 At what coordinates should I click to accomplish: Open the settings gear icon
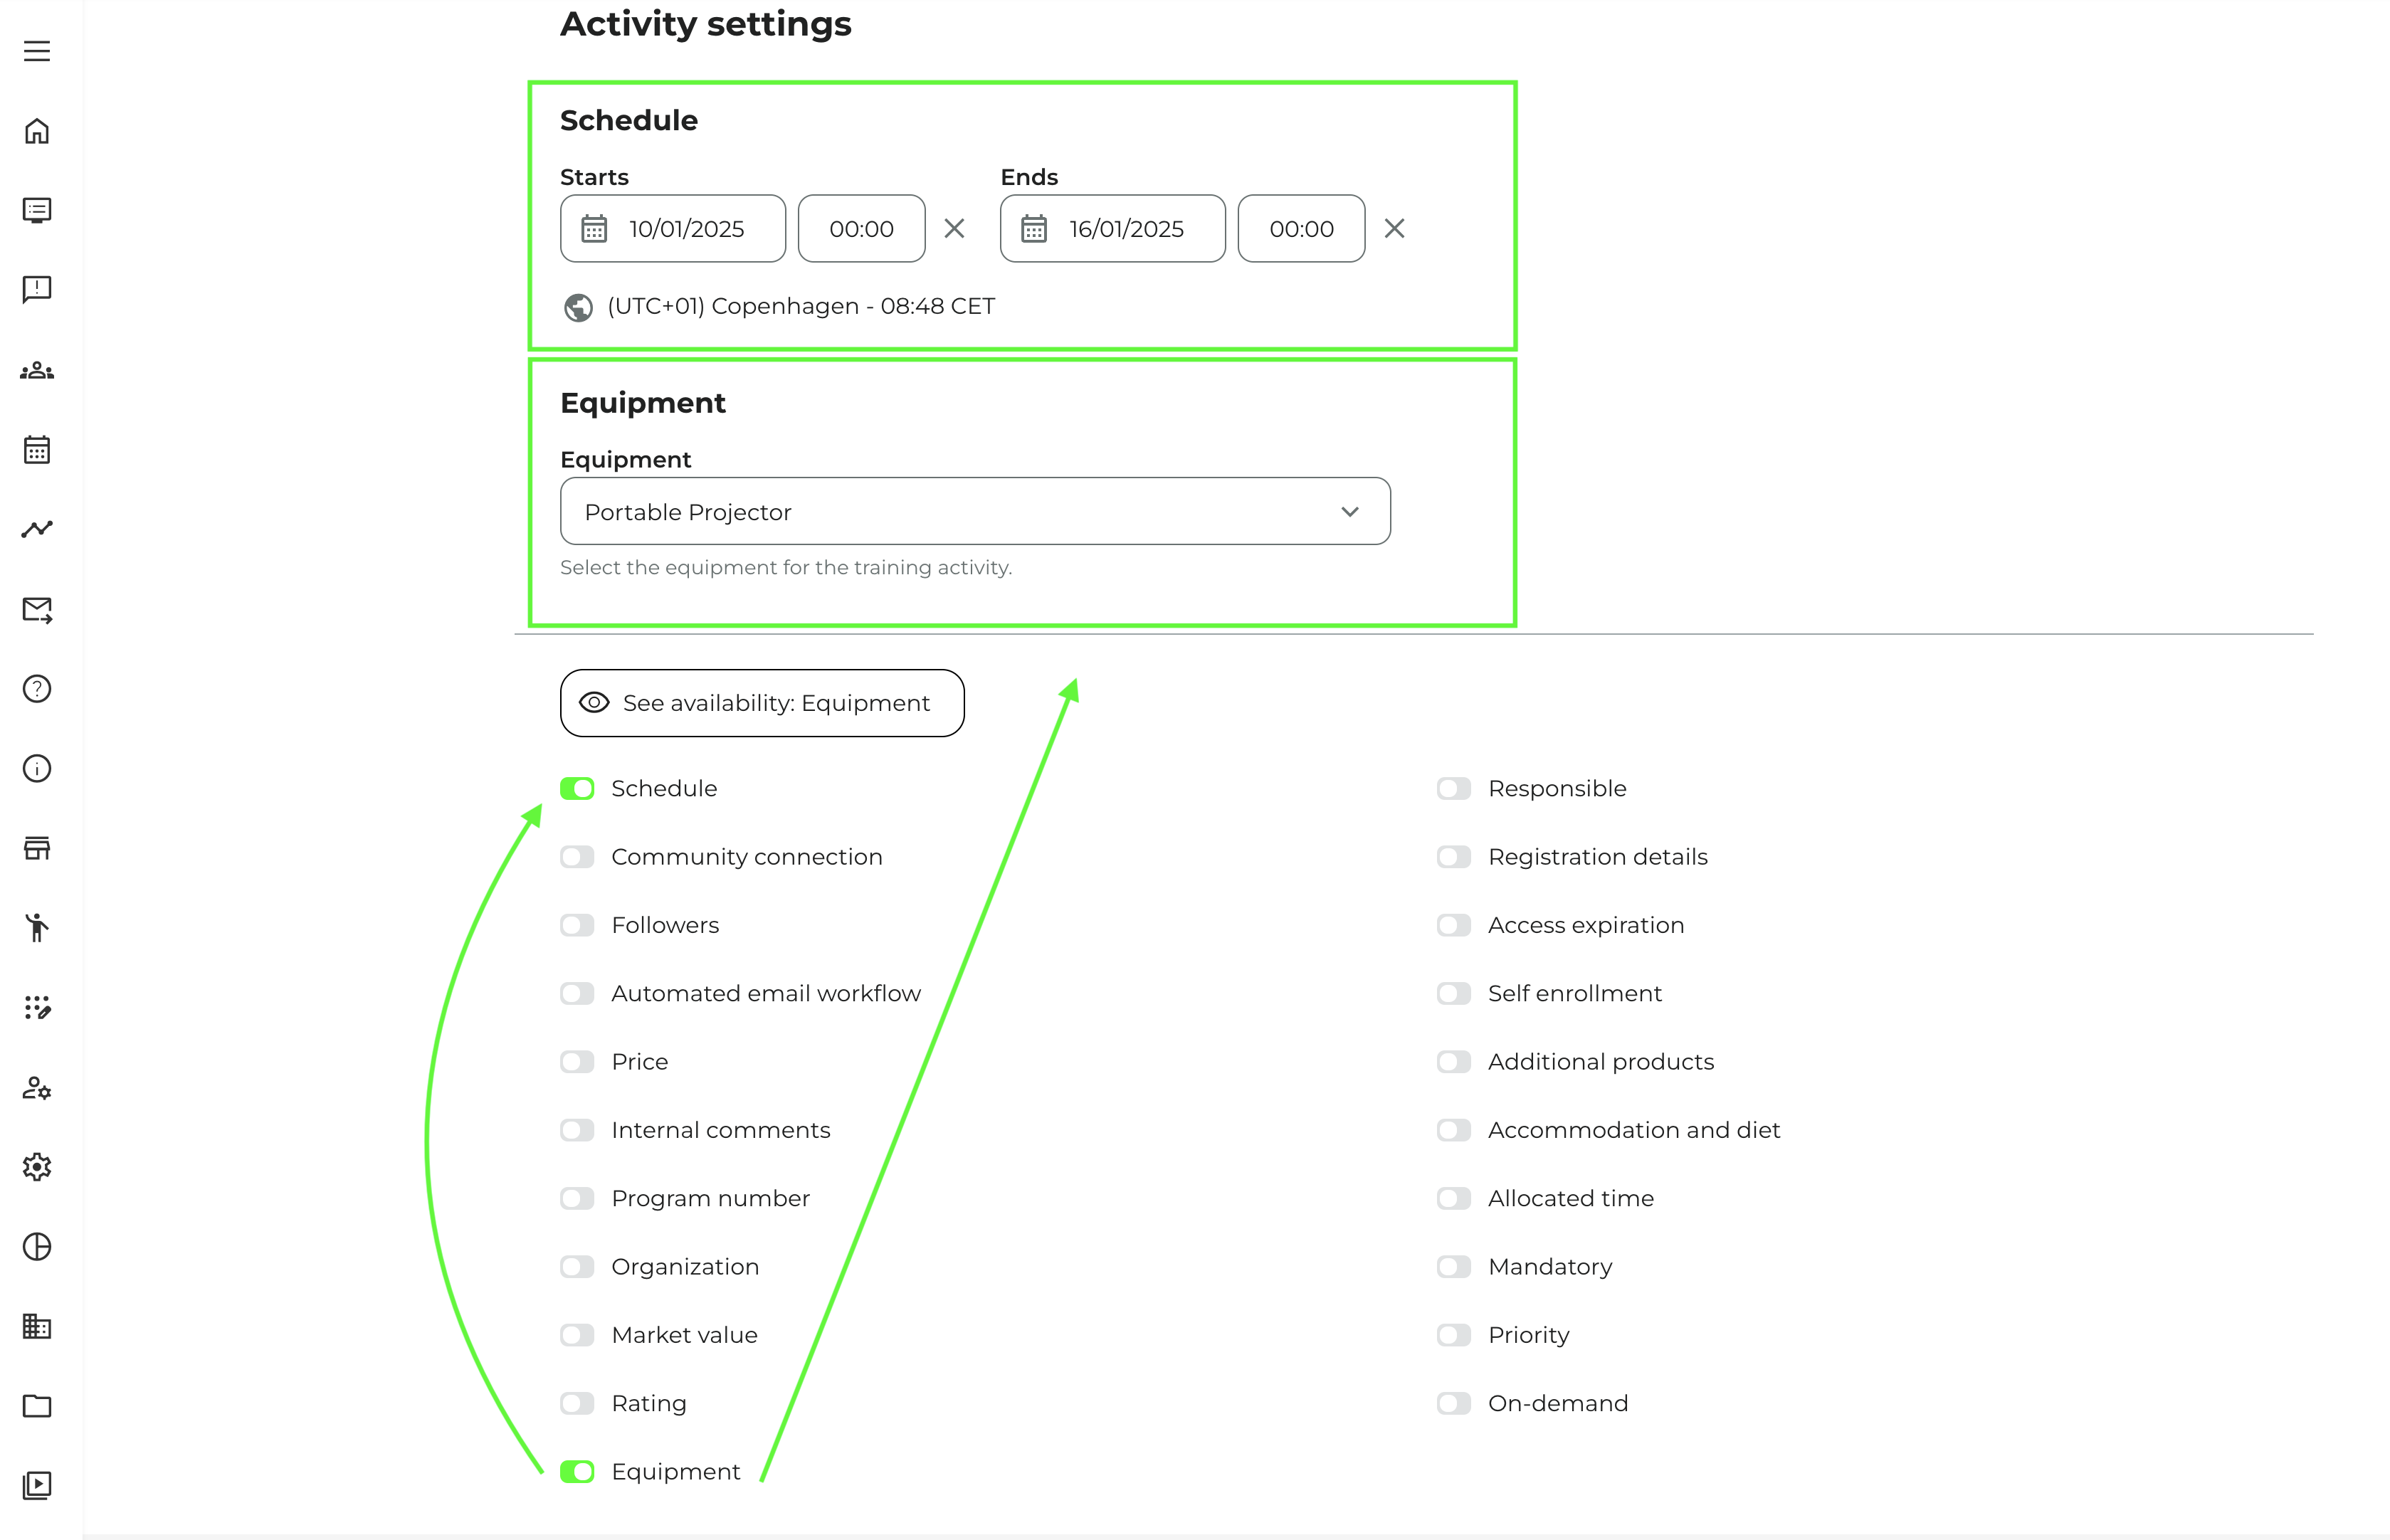tap(37, 1167)
